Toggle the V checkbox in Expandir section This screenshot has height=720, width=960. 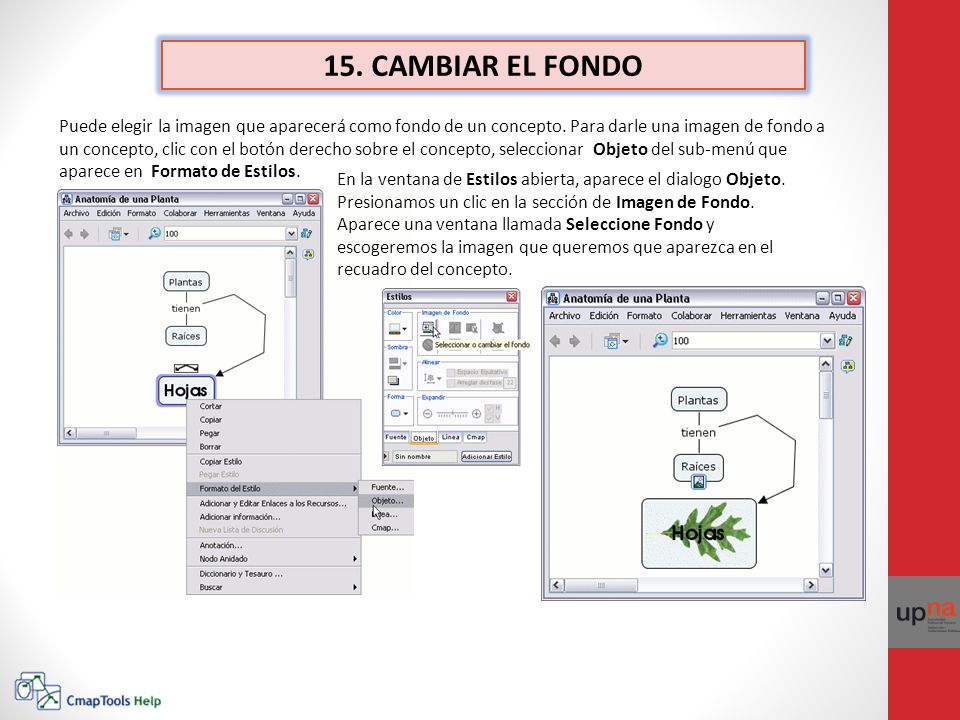click(489, 419)
